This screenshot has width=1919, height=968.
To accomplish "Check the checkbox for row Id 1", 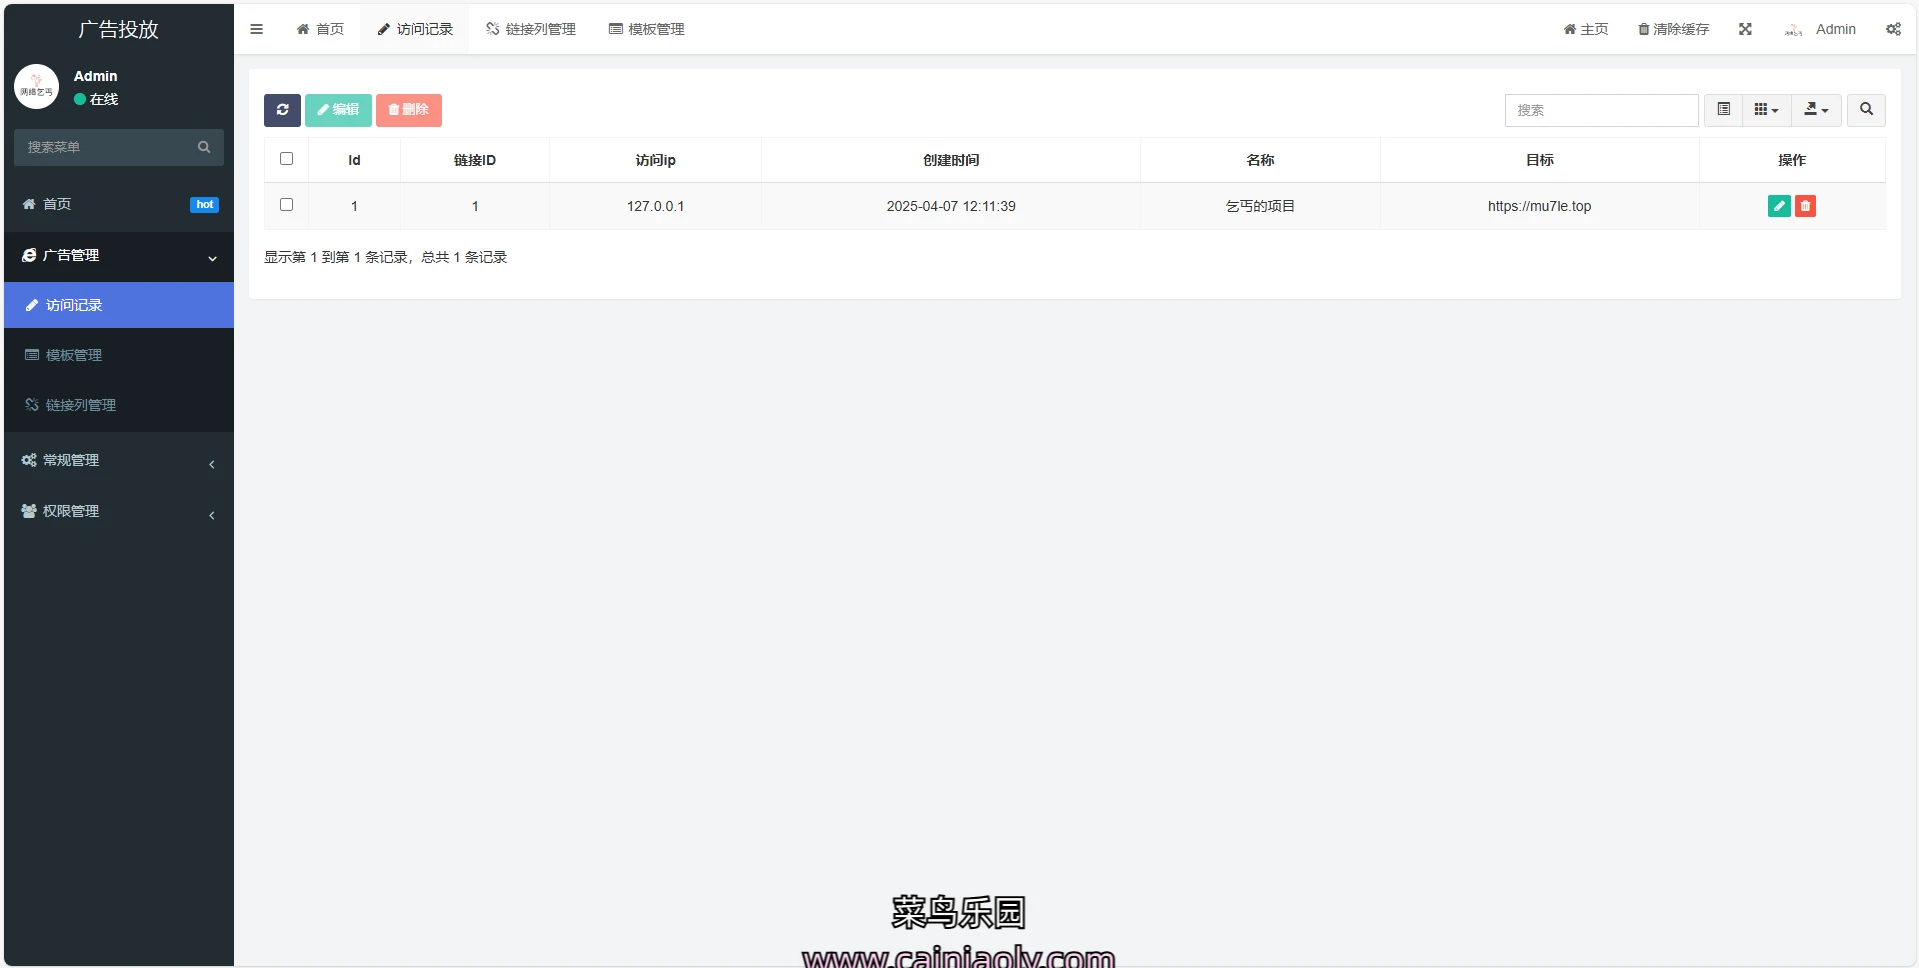I will 286,205.
